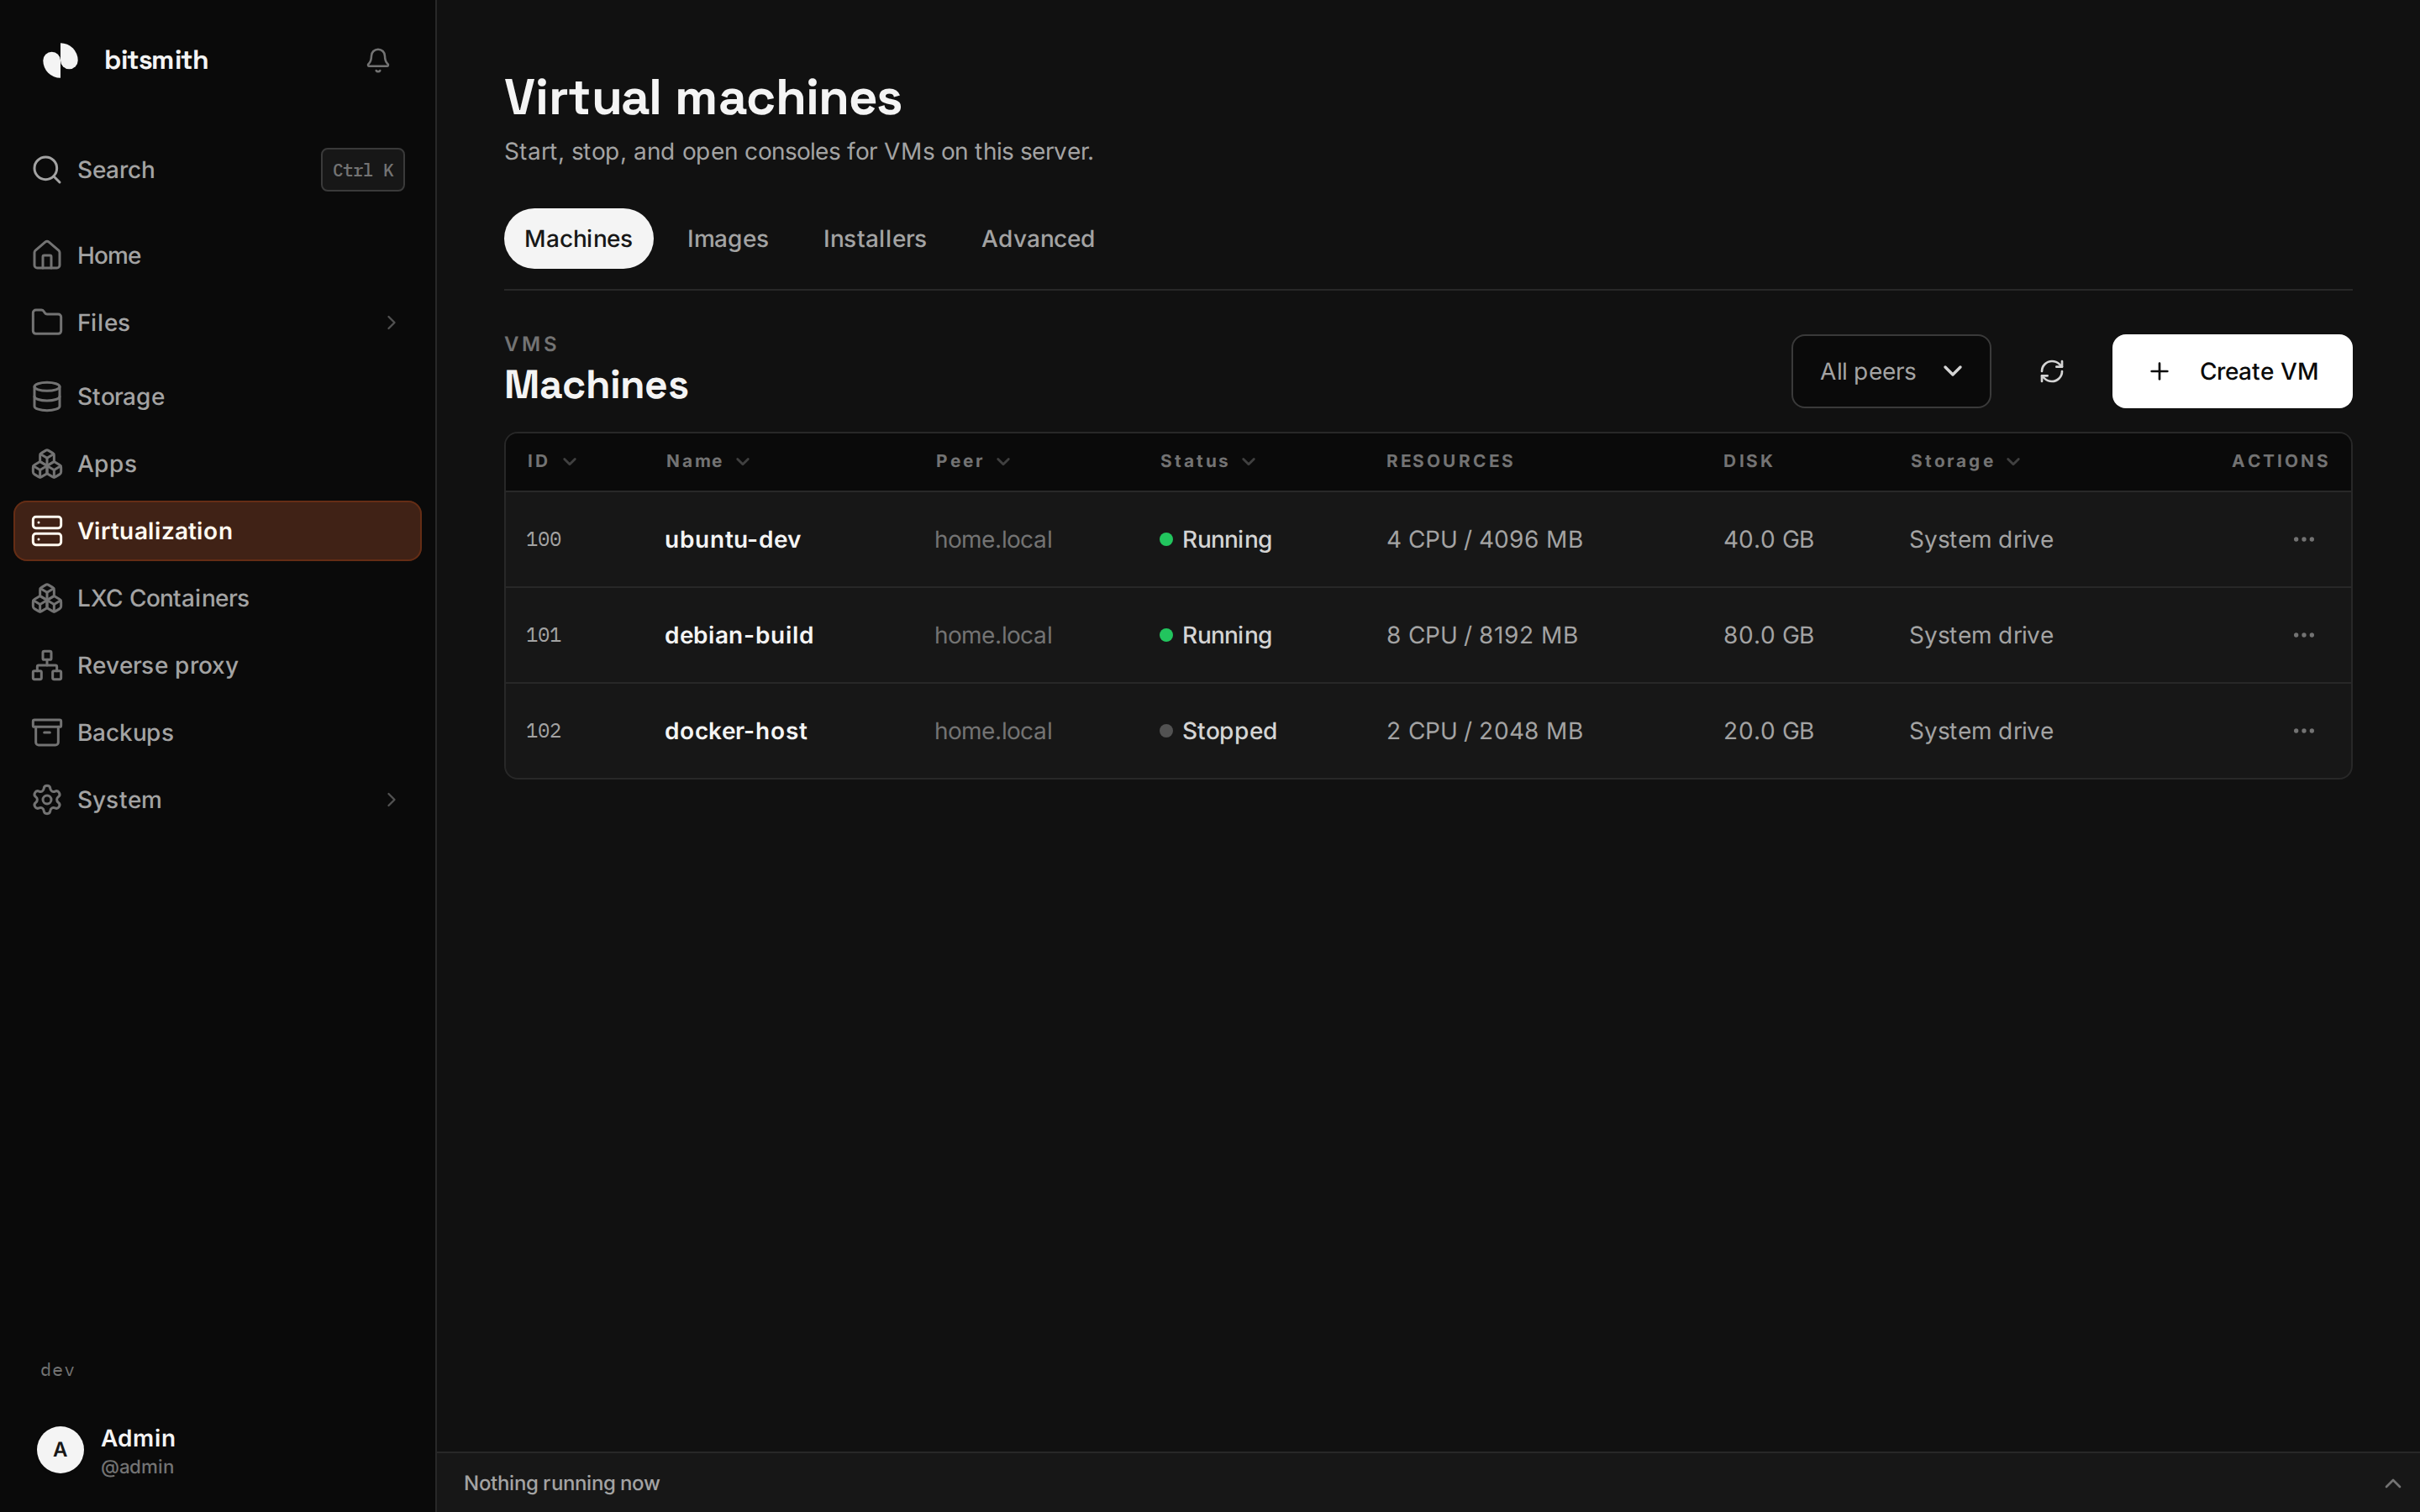Switch to the Machines tab
2420x1512 pixels.
click(x=578, y=238)
